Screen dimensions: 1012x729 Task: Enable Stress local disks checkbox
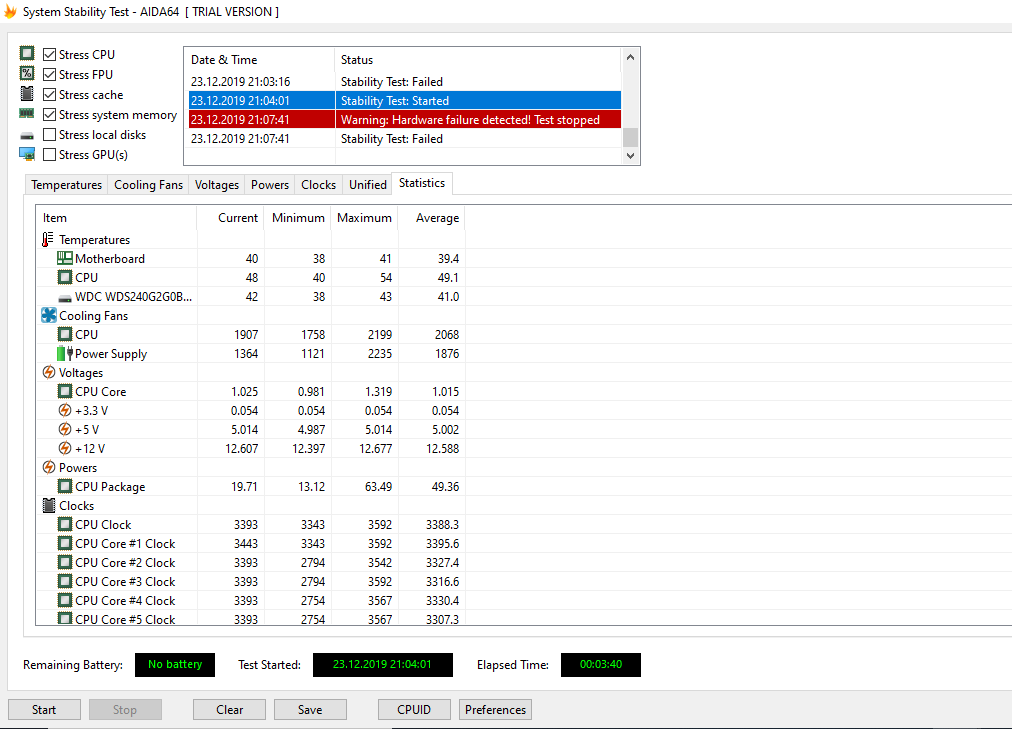pos(50,135)
